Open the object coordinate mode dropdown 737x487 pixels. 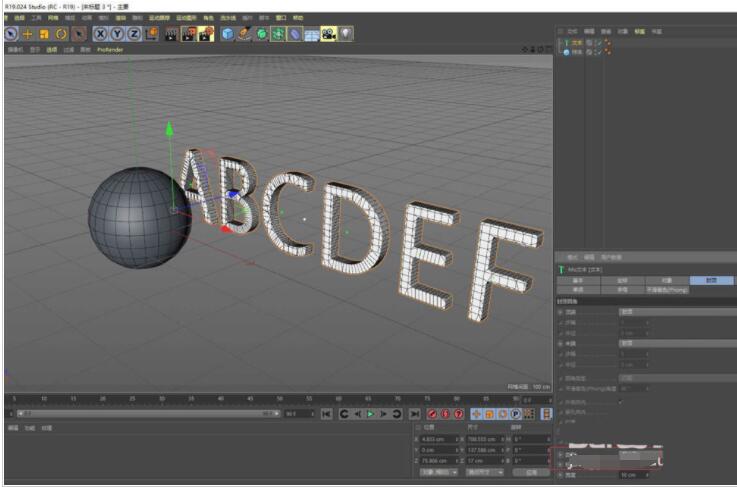click(438, 472)
